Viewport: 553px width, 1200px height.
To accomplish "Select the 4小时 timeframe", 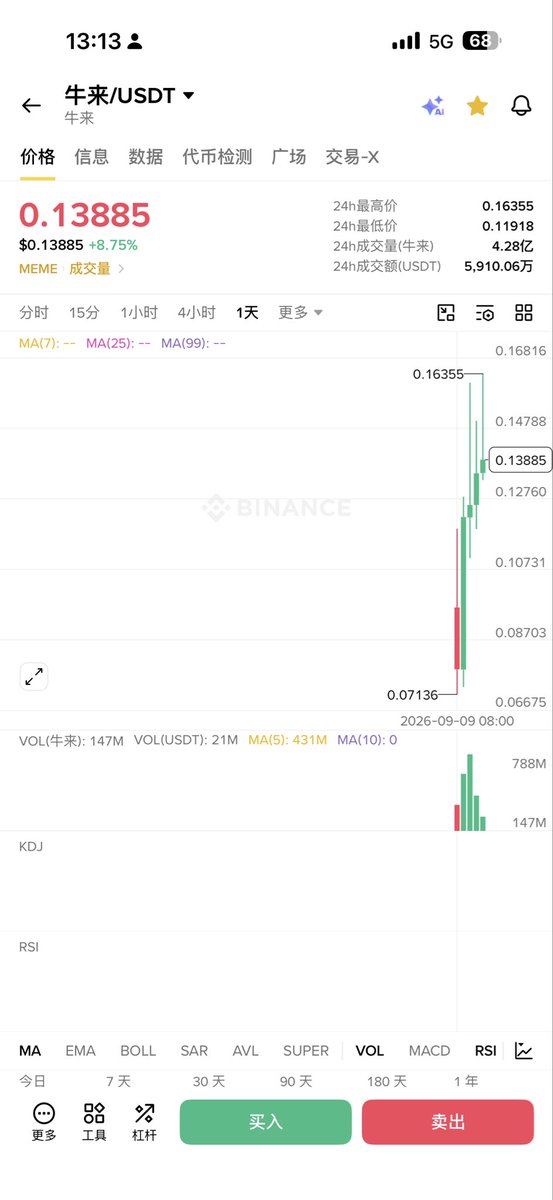I will [197, 313].
